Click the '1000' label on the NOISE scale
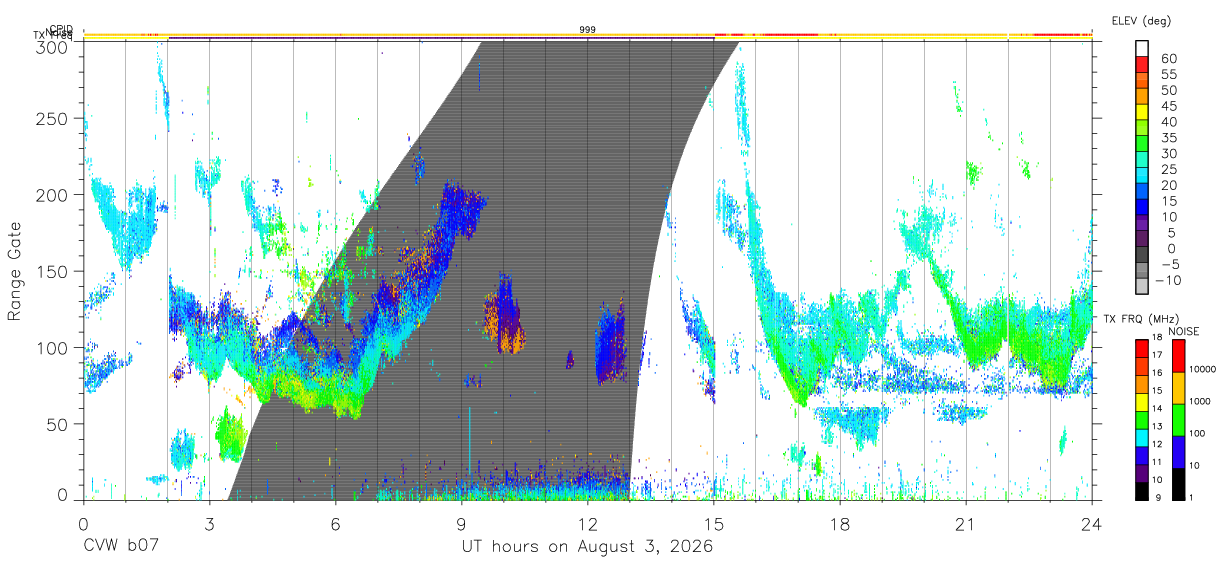Viewport: 1228px width, 567px height. tap(1199, 402)
